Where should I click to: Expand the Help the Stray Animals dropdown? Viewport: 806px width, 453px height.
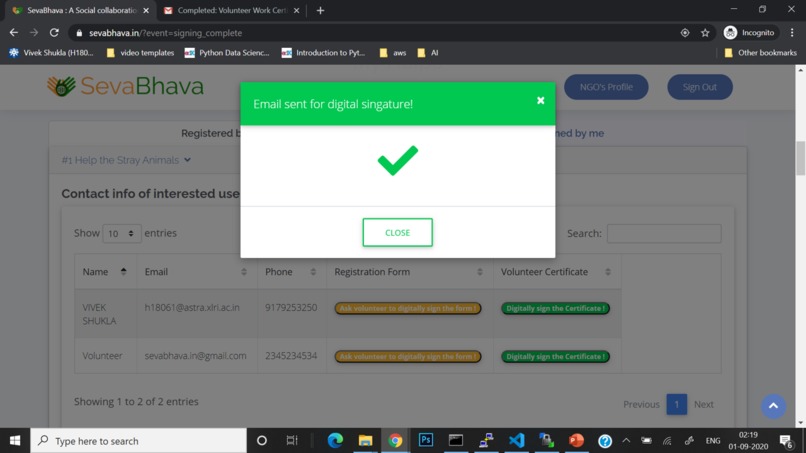126,160
